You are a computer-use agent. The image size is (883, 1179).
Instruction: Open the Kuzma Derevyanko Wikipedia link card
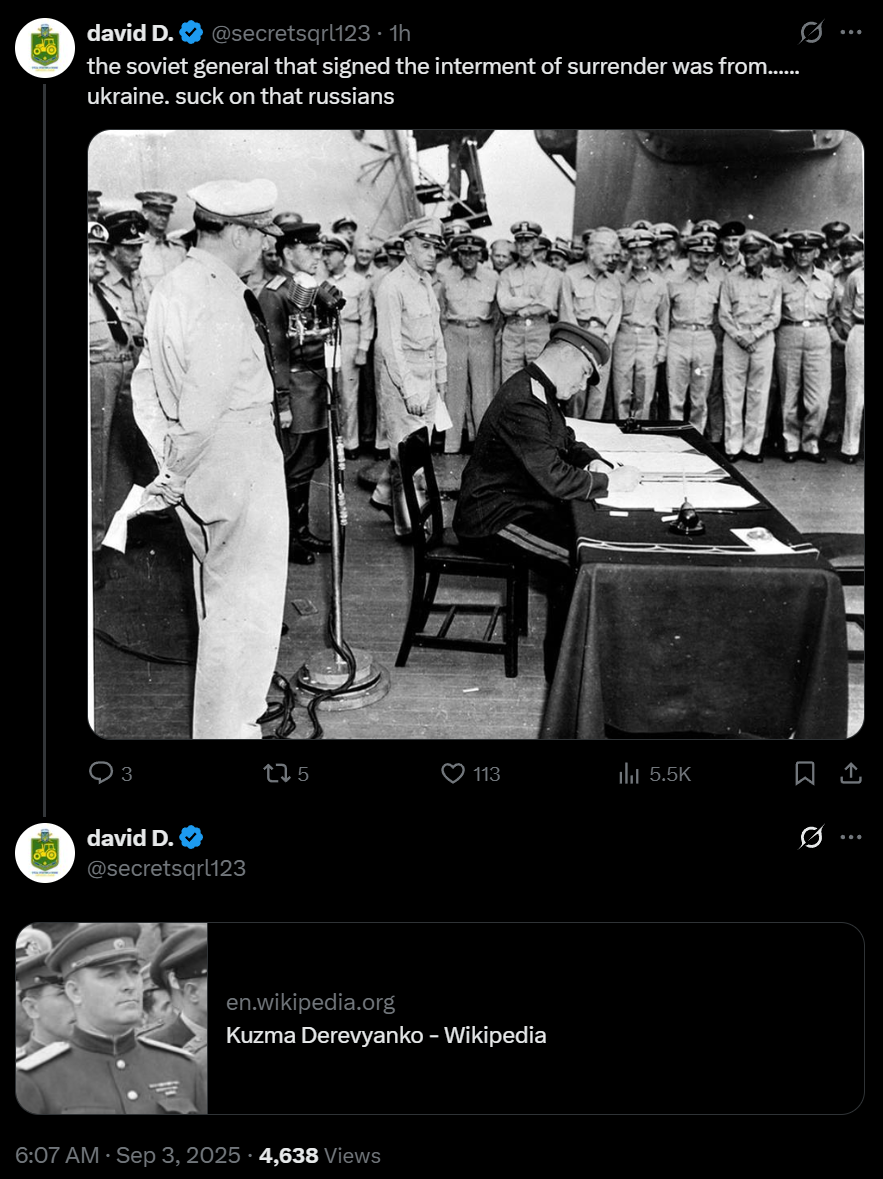[x=440, y=1018]
